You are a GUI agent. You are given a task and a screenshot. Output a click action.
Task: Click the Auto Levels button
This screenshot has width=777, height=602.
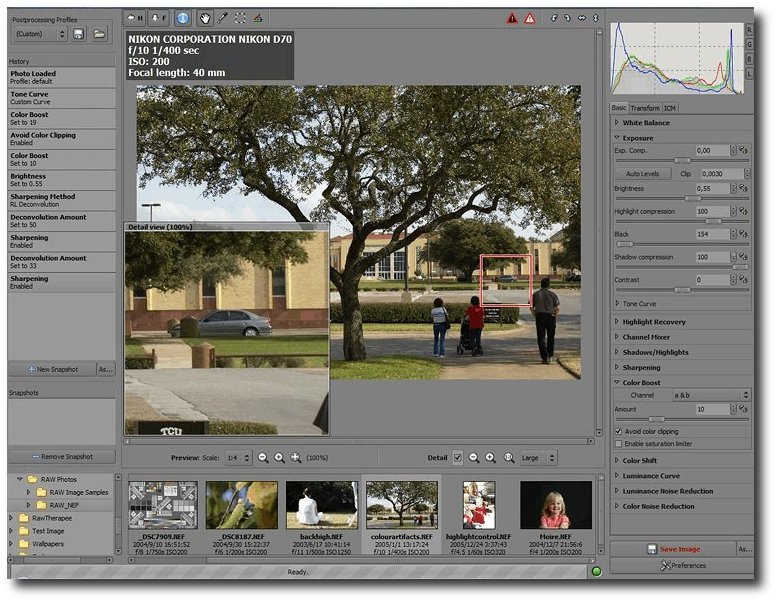click(643, 174)
